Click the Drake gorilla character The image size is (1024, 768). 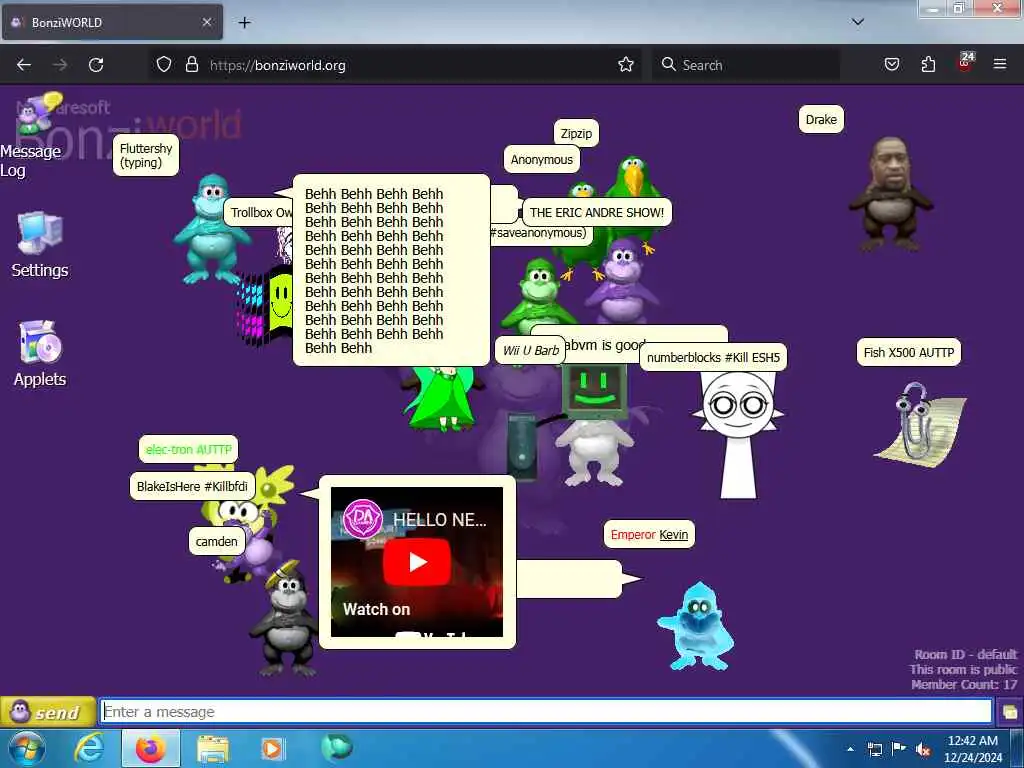[x=891, y=195]
